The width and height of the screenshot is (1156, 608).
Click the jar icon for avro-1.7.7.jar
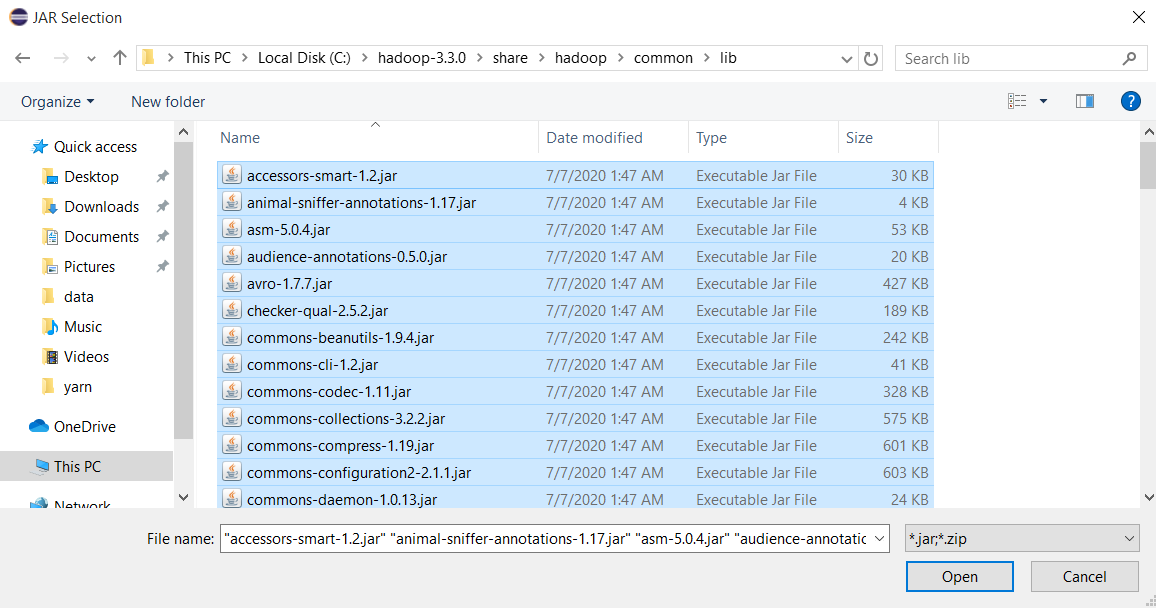[x=232, y=283]
